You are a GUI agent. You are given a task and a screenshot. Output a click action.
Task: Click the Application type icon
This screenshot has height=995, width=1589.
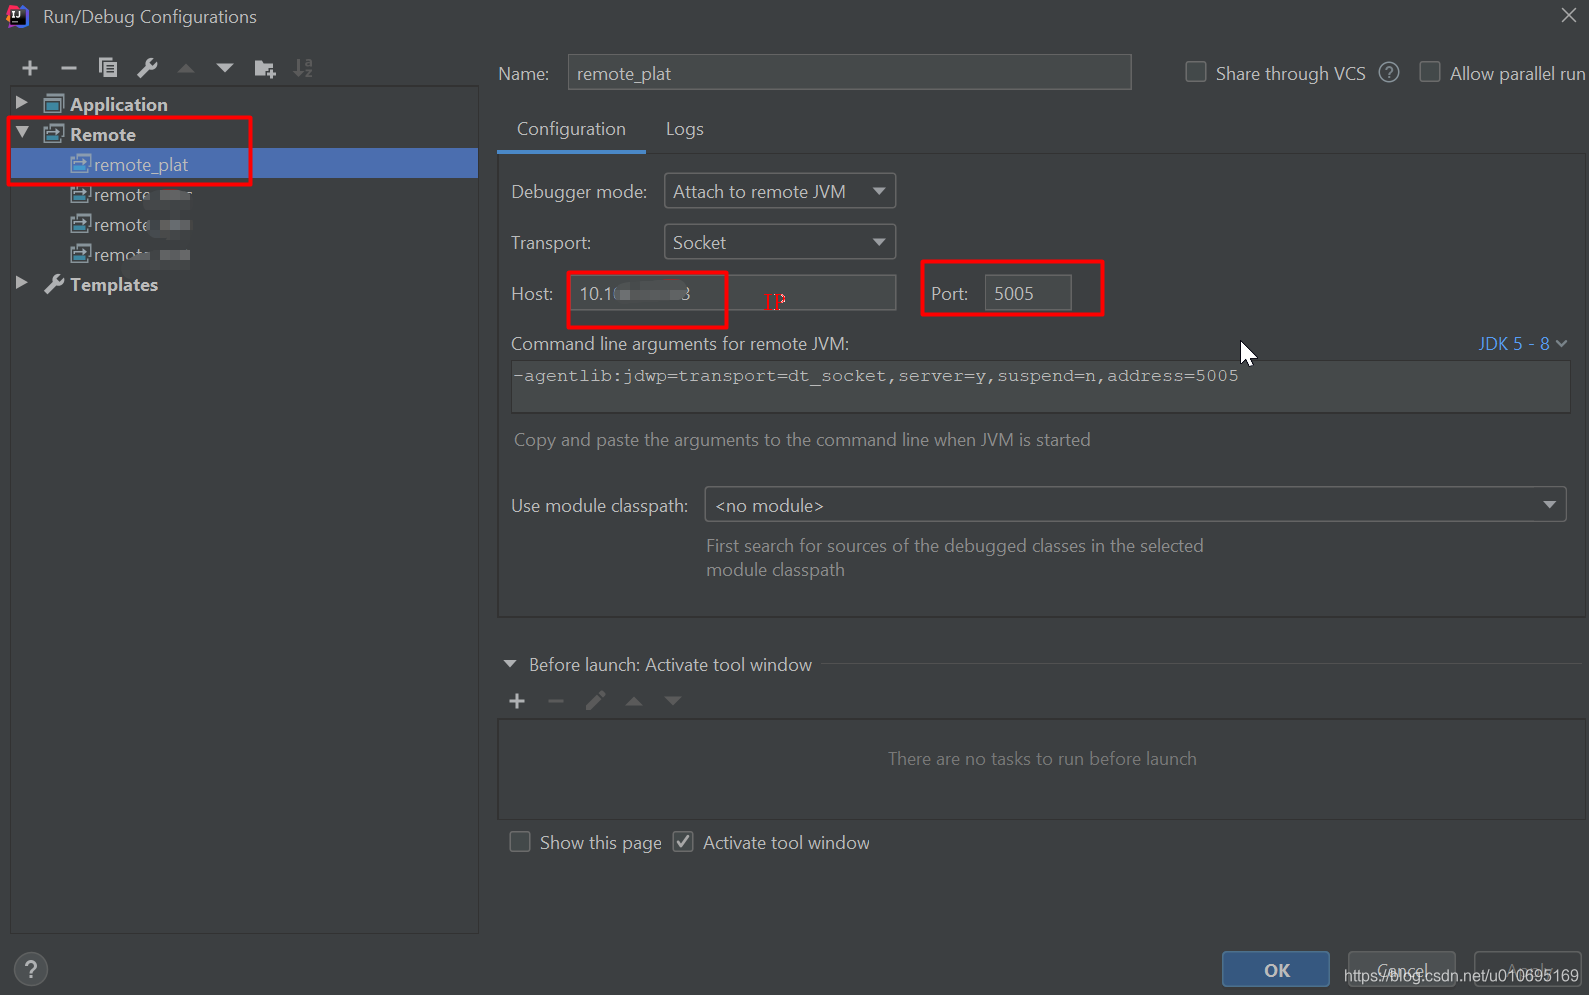[x=54, y=104]
